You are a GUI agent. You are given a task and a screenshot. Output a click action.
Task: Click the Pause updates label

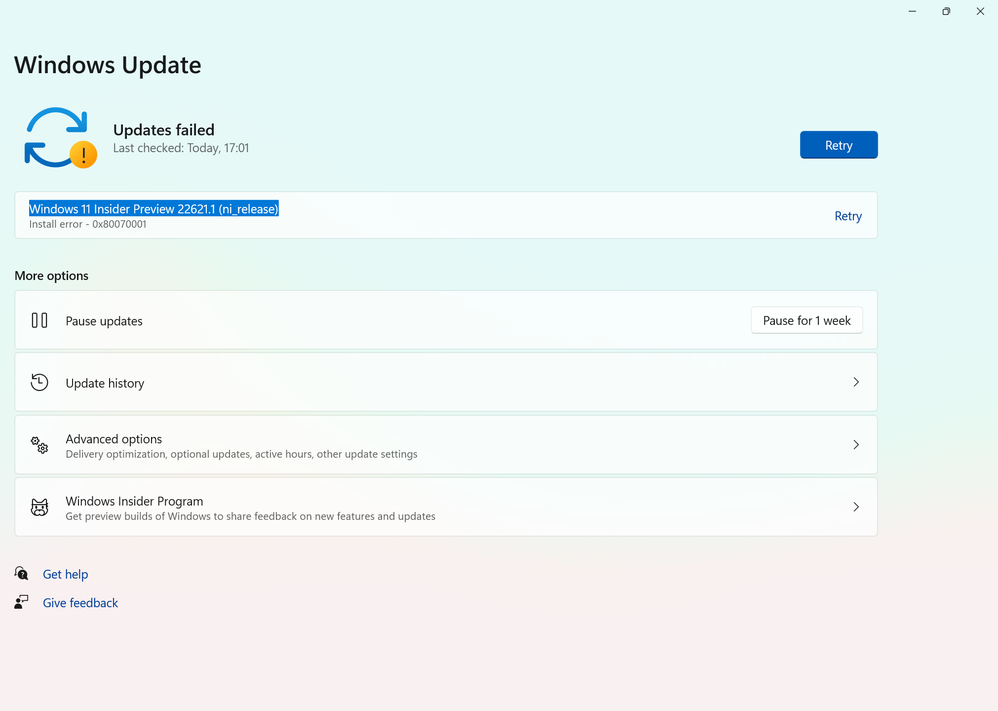(104, 321)
